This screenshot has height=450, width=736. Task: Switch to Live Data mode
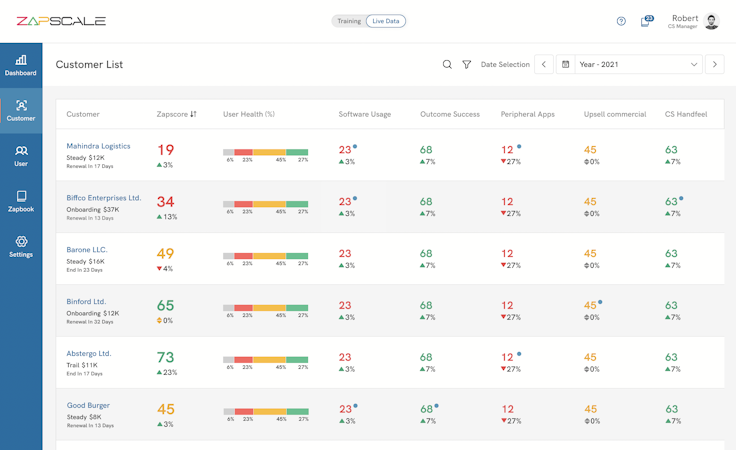[386, 21]
